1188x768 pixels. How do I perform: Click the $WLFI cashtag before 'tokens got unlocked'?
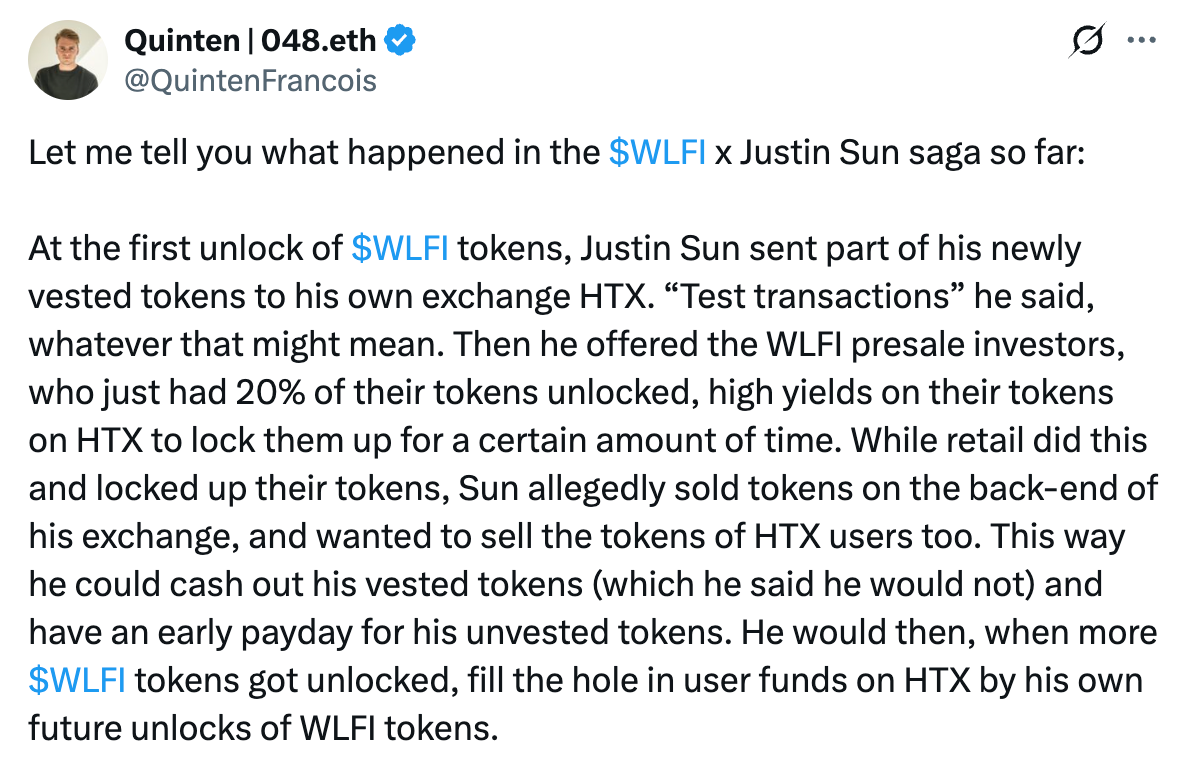[x=77, y=681]
